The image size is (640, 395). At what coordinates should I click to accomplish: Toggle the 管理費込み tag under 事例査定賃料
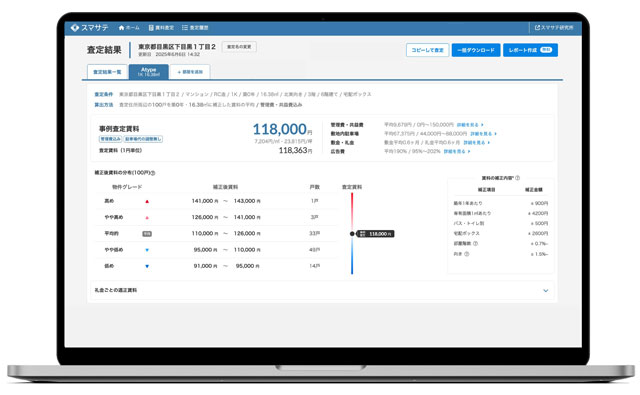(110, 139)
